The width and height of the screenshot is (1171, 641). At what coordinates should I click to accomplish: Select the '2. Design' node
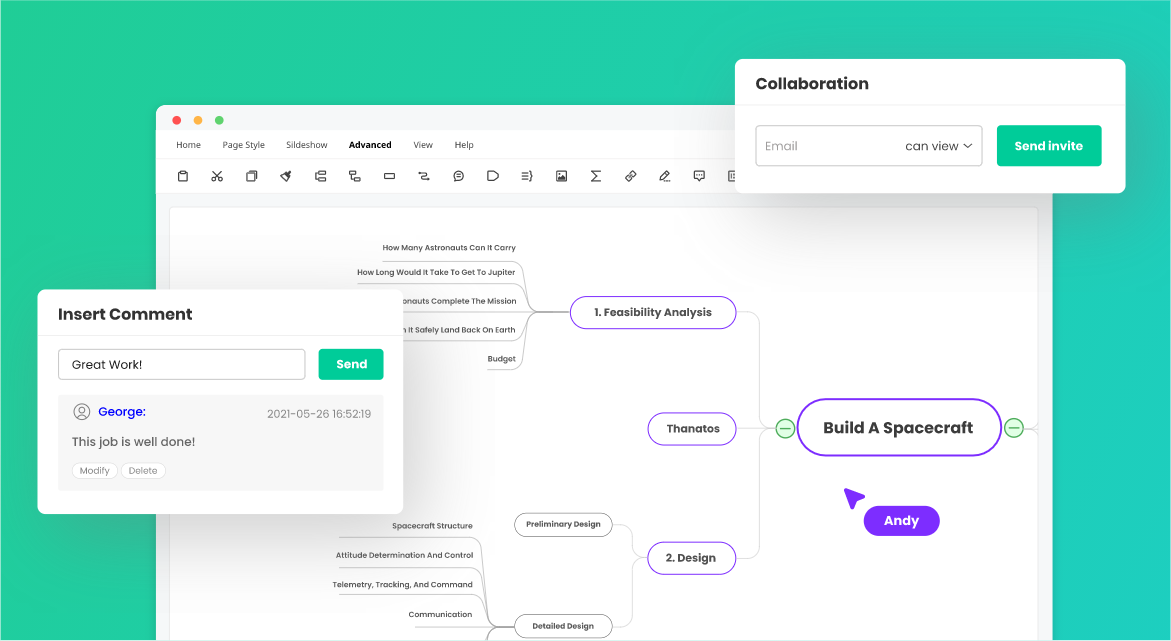[691, 558]
